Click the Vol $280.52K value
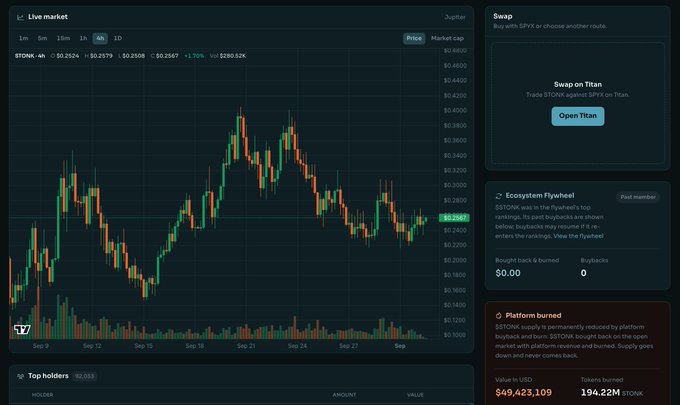Viewport: 680px width, 405px height. click(x=228, y=56)
